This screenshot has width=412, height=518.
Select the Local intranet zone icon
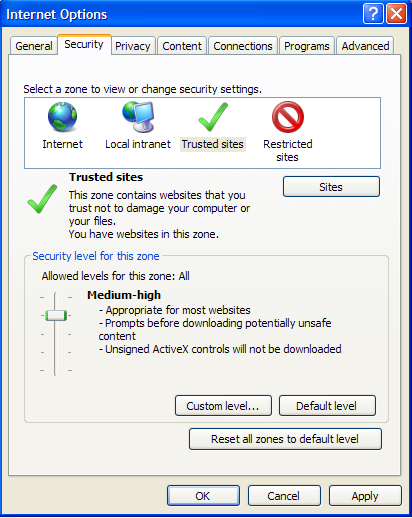[138, 117]
